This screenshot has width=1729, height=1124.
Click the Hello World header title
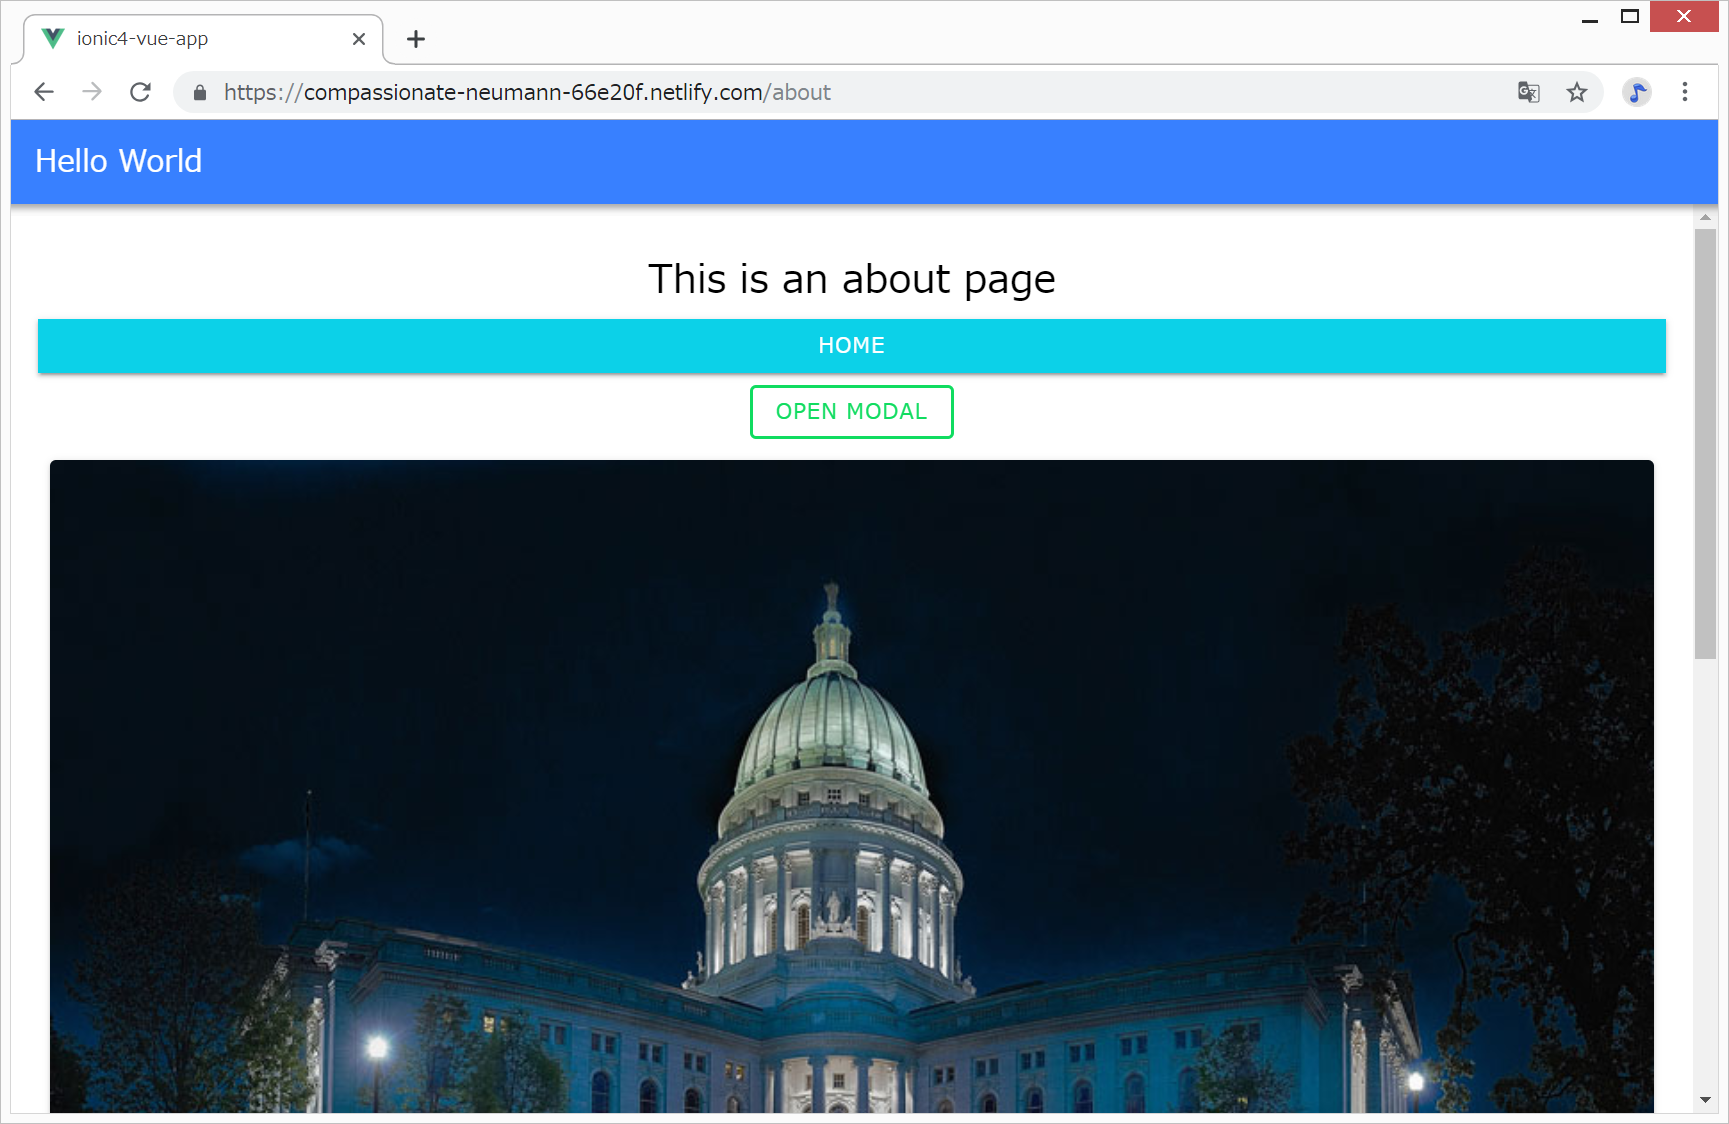coord(119,161)
